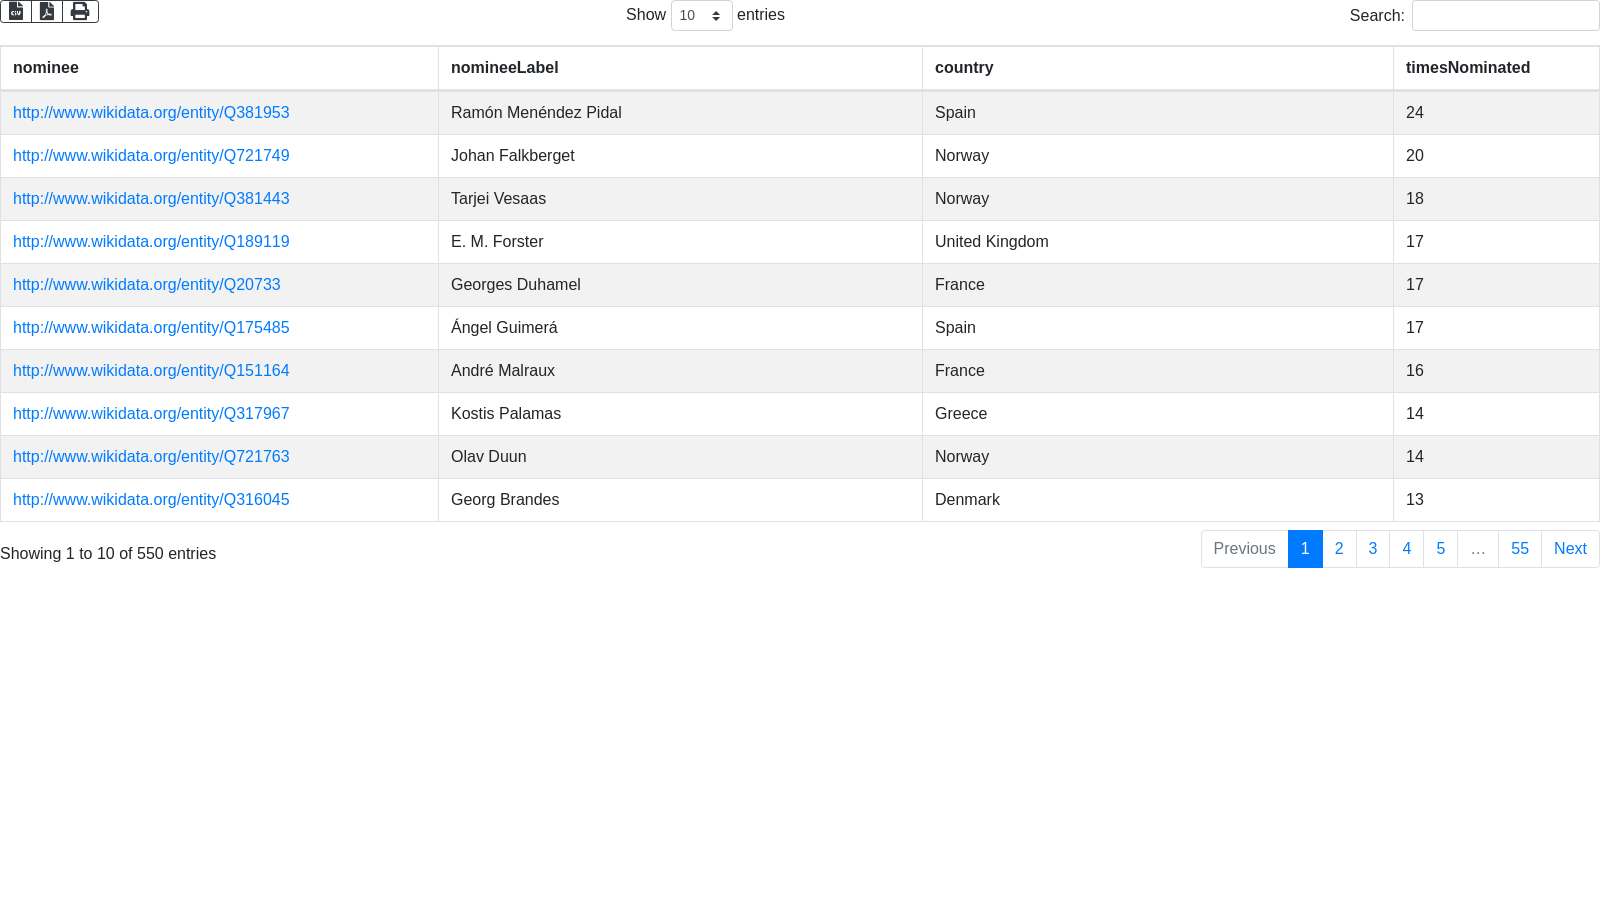The image size is (1600, 900).
Task: Select timesNominated value 24
Action: (x=1496, y=113)
